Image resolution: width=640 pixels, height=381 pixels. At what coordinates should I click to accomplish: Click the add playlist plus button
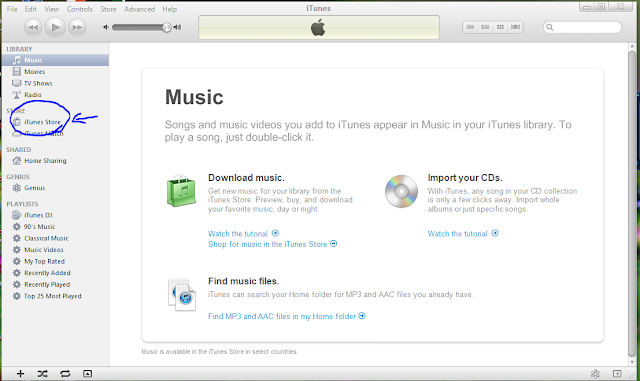click(x=20, y=373)
